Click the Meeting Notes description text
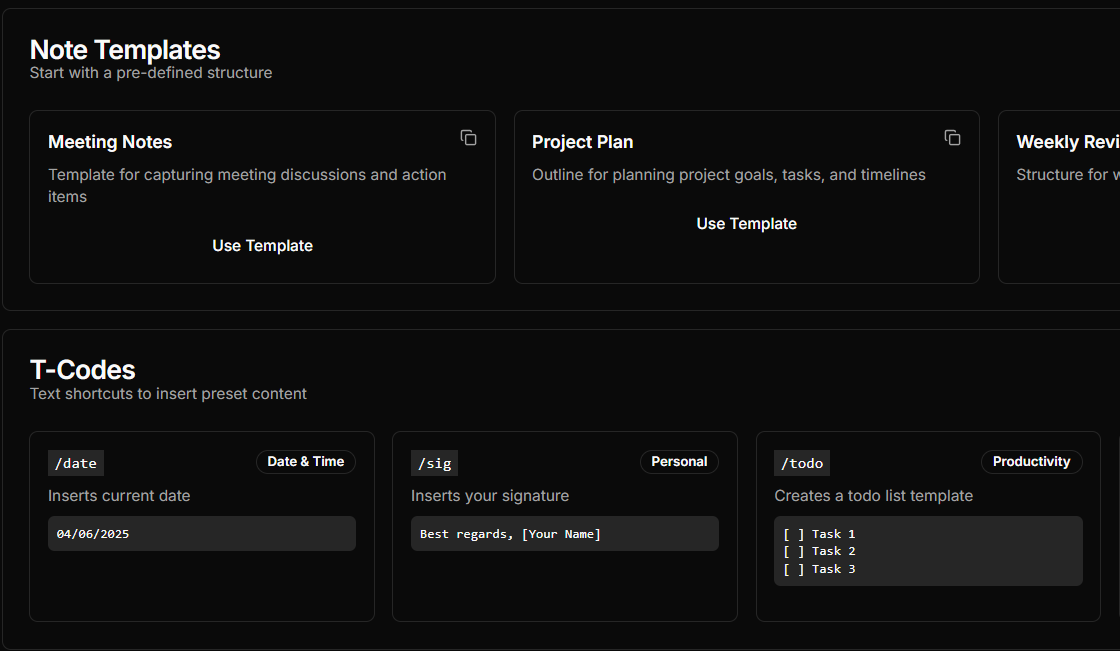 point(247,185)
